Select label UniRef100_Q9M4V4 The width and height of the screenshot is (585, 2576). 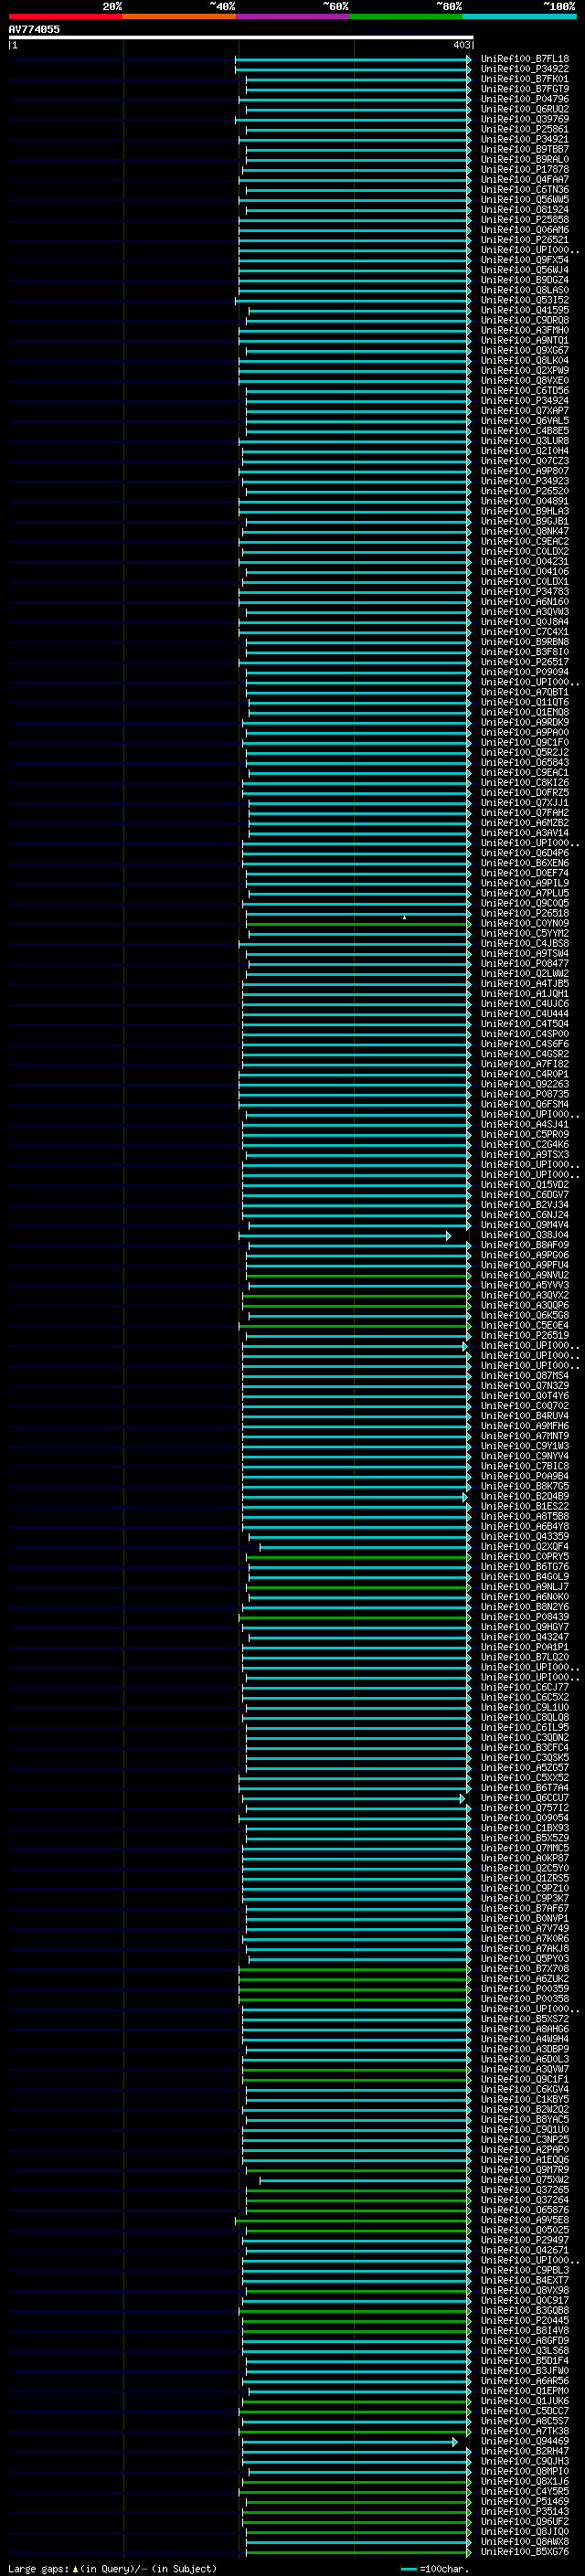click(x=524, y=1225)
